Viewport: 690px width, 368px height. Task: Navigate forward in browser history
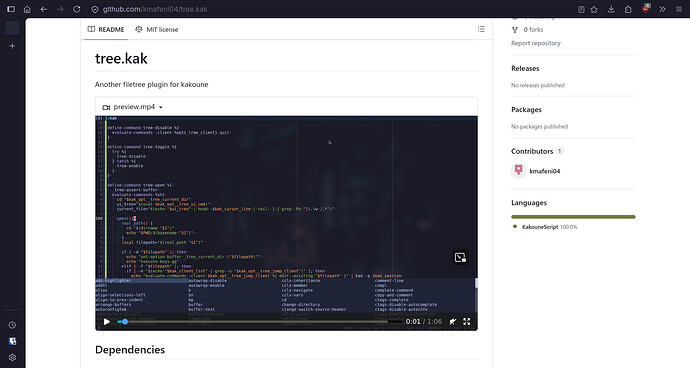60,9
